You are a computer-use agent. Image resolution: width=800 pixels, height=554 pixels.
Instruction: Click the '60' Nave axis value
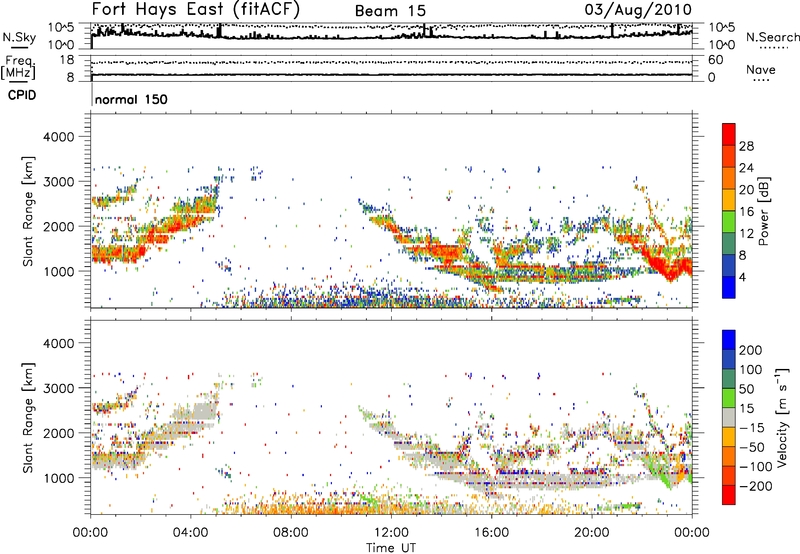715,60
